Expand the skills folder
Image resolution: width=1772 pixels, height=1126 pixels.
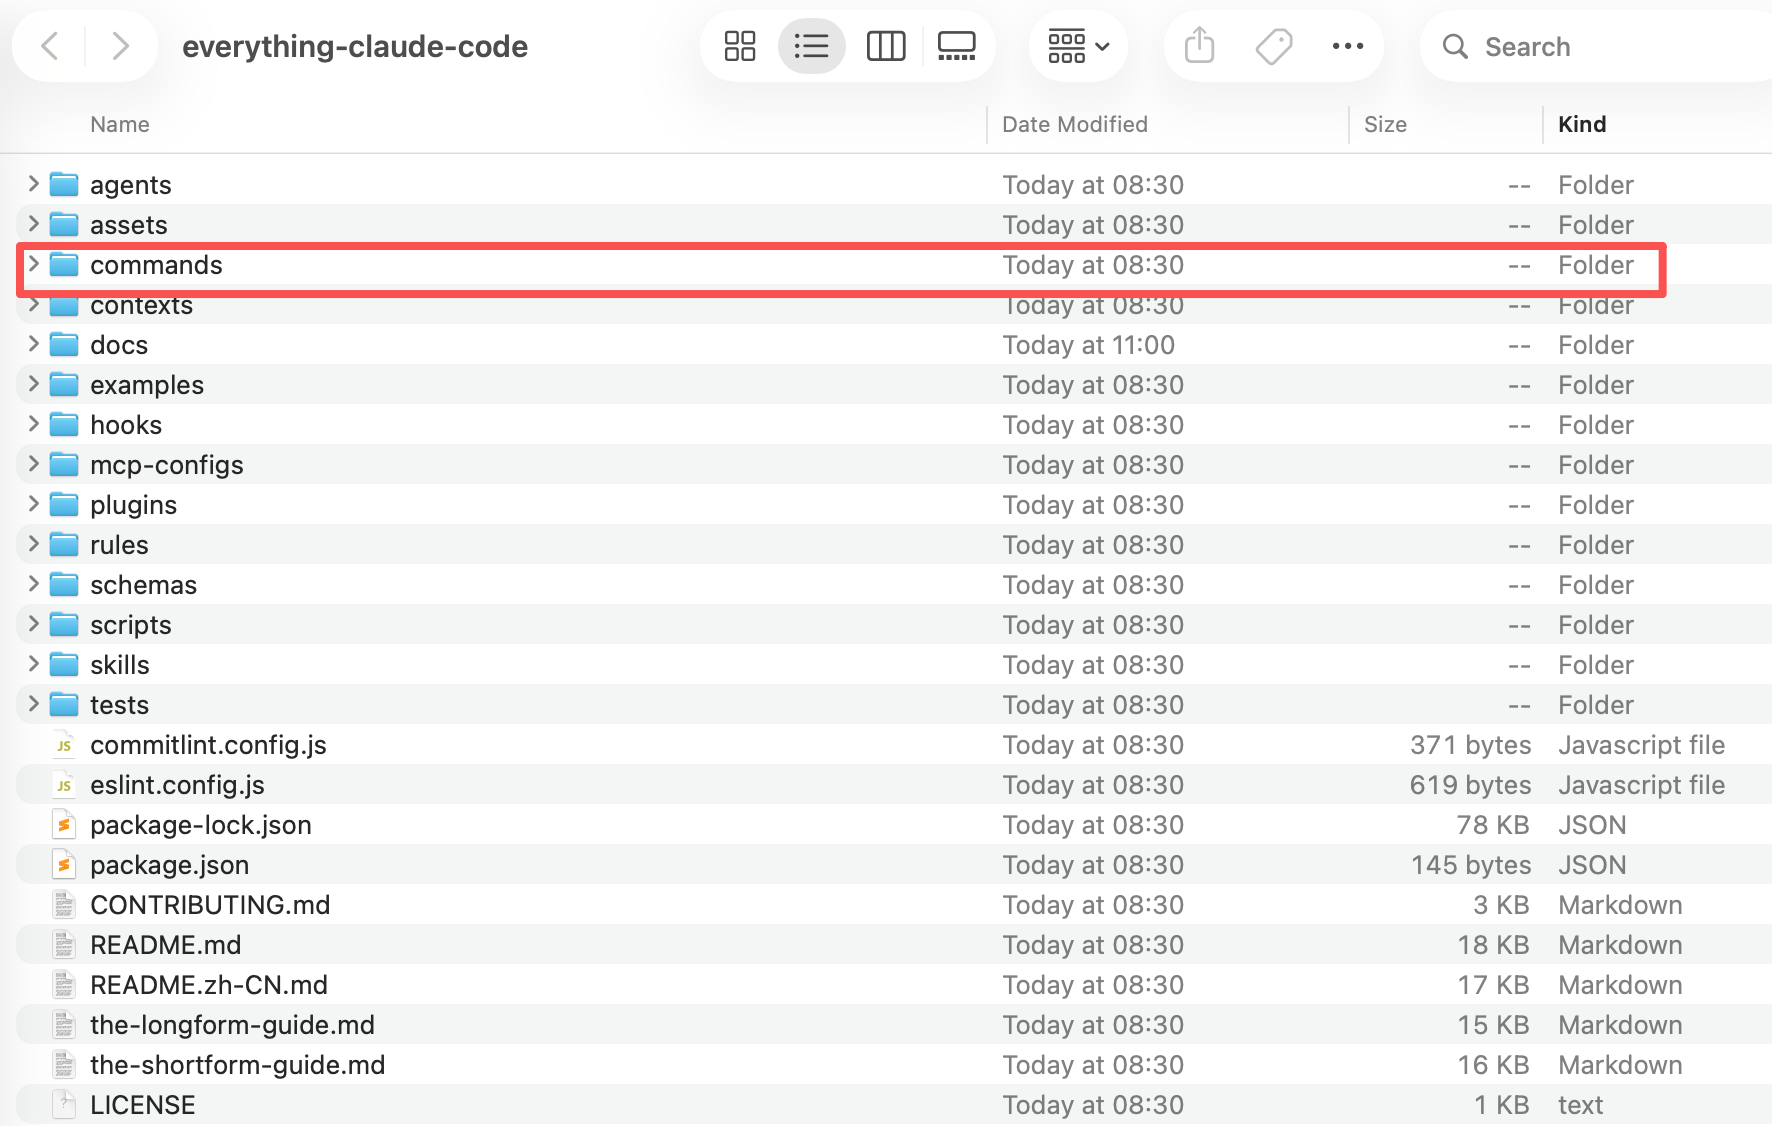point(33,664)
